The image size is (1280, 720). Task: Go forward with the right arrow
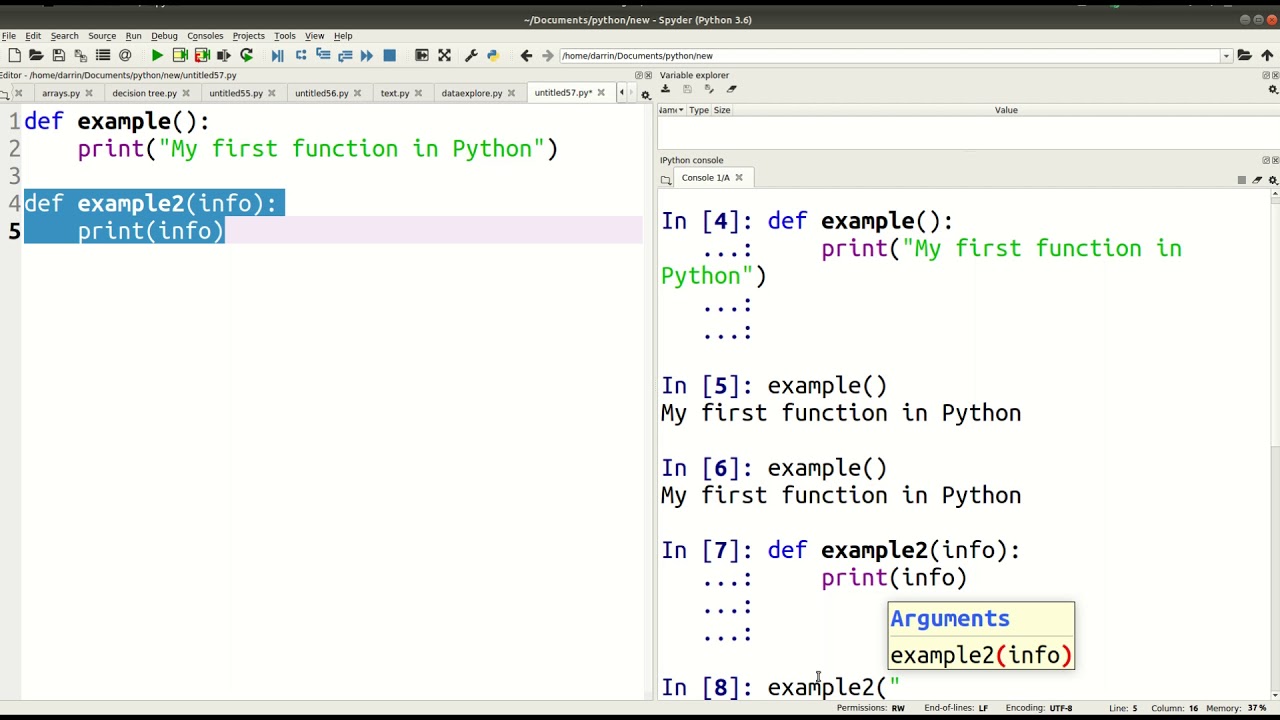(547, 56)
